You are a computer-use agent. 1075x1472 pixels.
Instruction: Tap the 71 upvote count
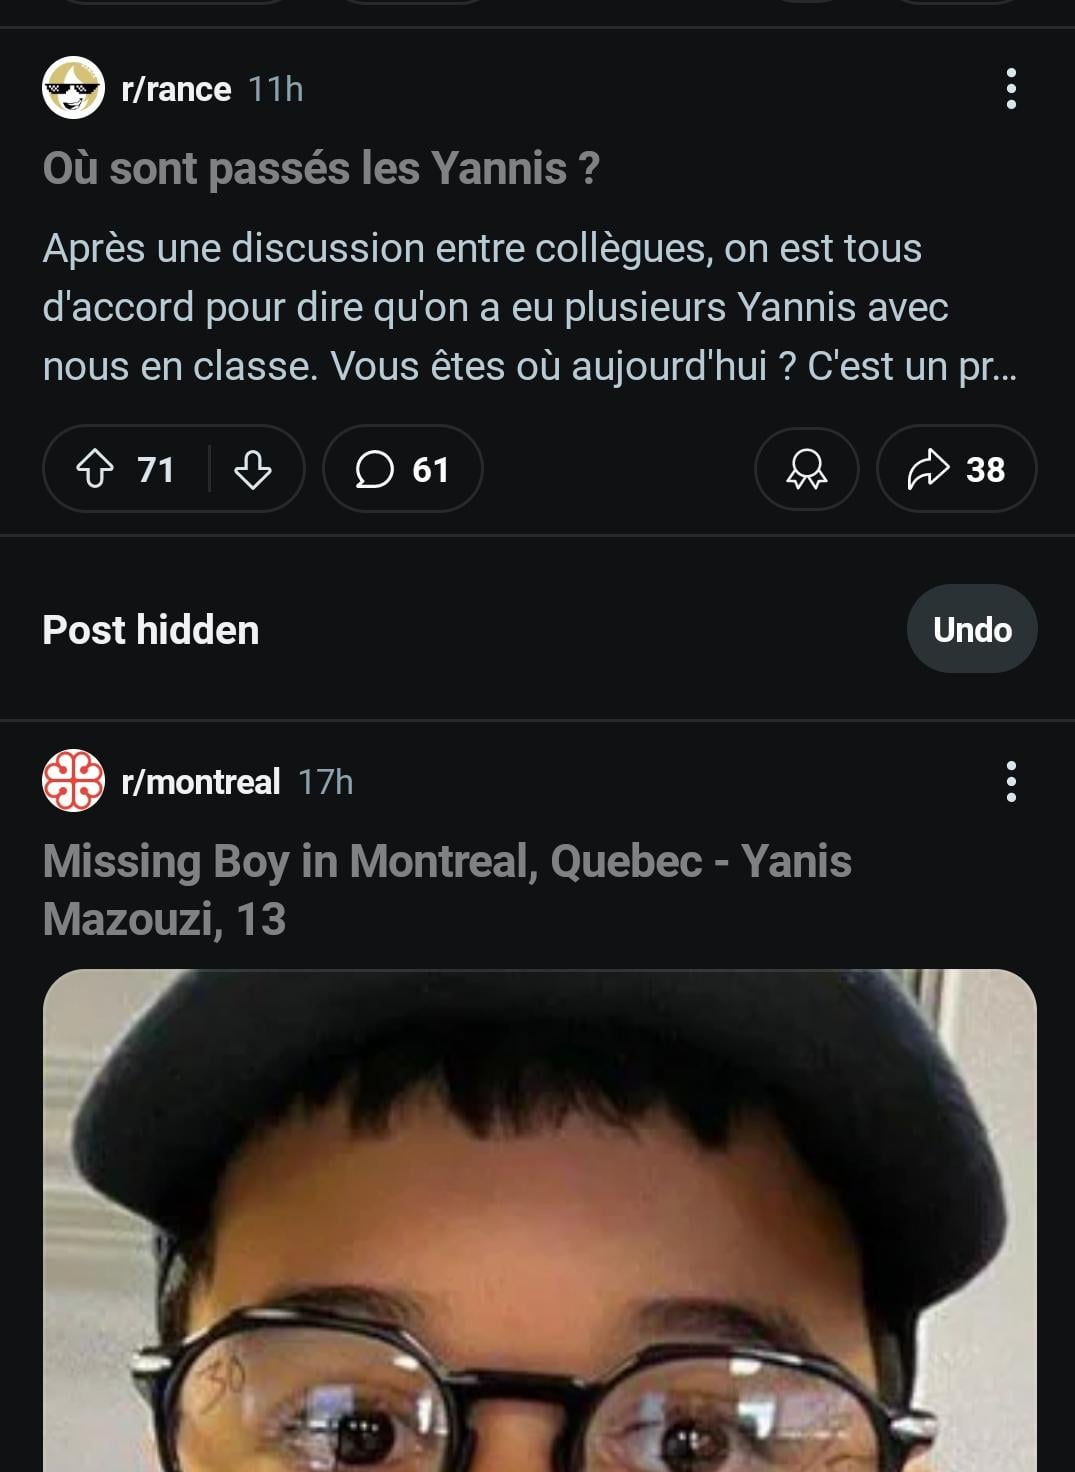pyautogui.click(x=156, y=469)
